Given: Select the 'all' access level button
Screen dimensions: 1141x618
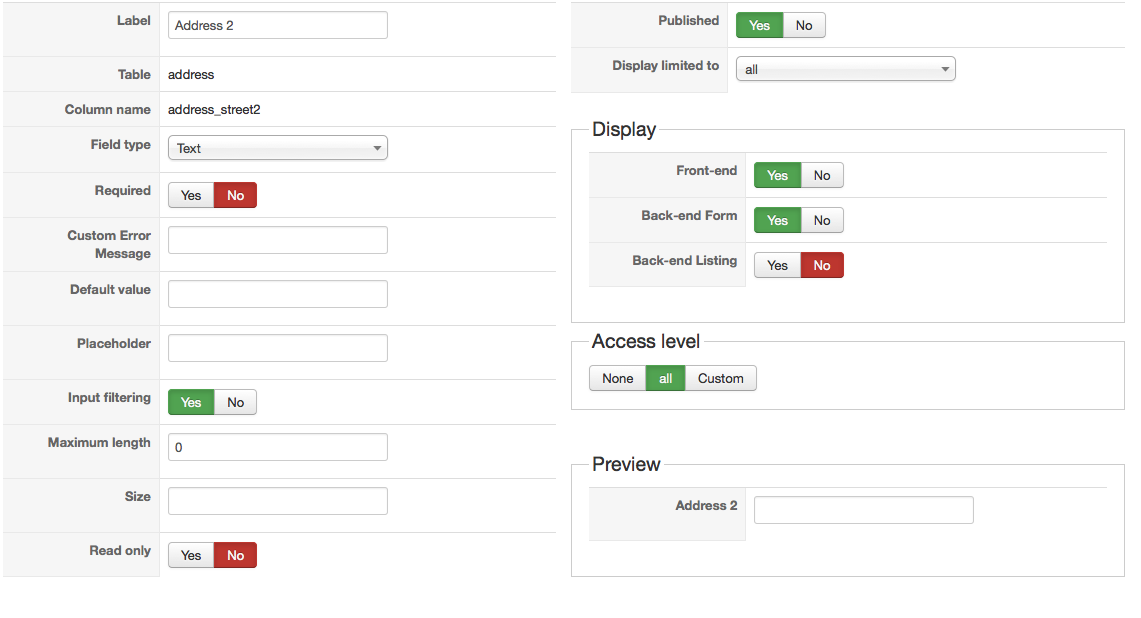Looking at the screenshot, I should pyautogui.click(x=665, y=378).
